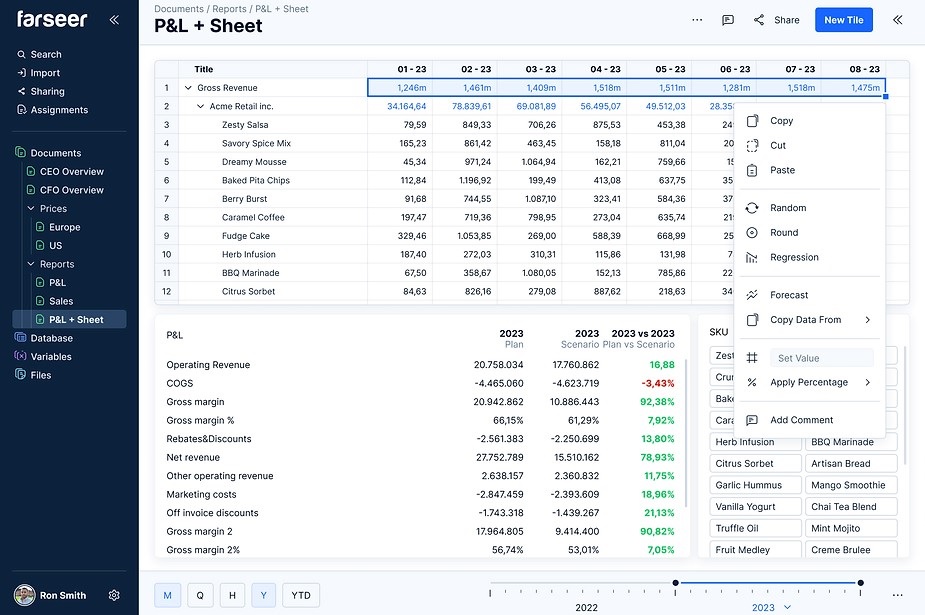Expand the Apply Percentage submenu
The width and height of the screenshot is (925, 615).
tap(809, 383)
